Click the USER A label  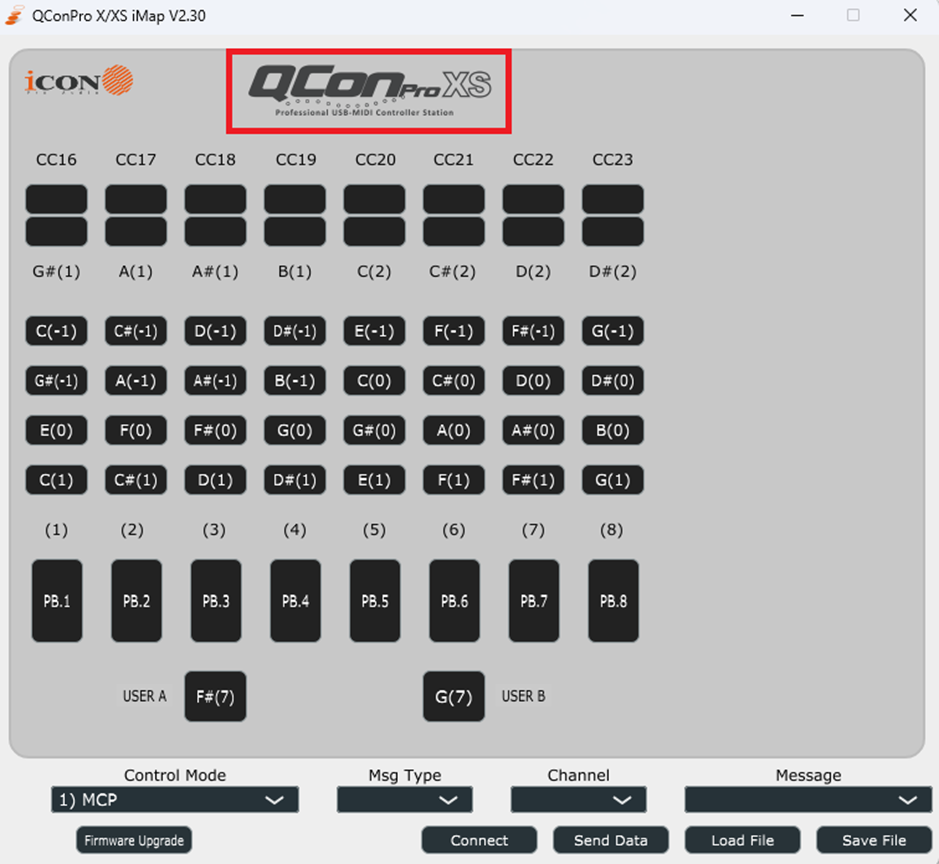(144, 696)
